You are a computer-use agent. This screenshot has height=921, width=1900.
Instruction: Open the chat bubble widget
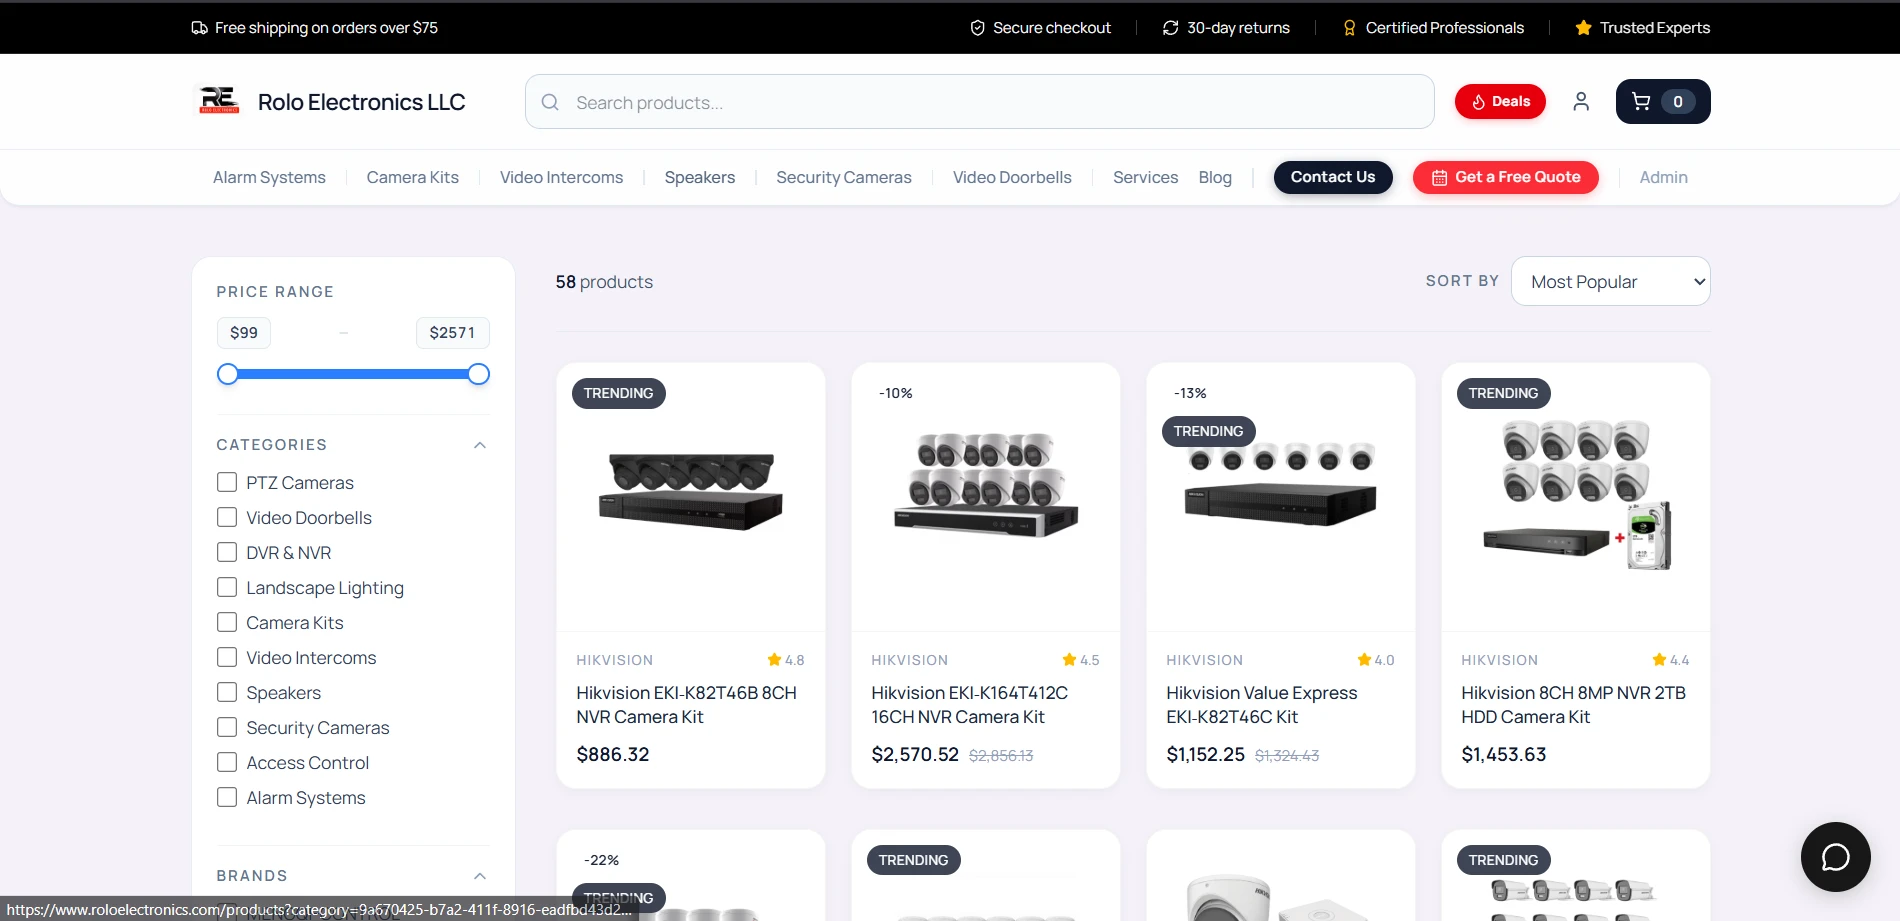coord(1836,857)
